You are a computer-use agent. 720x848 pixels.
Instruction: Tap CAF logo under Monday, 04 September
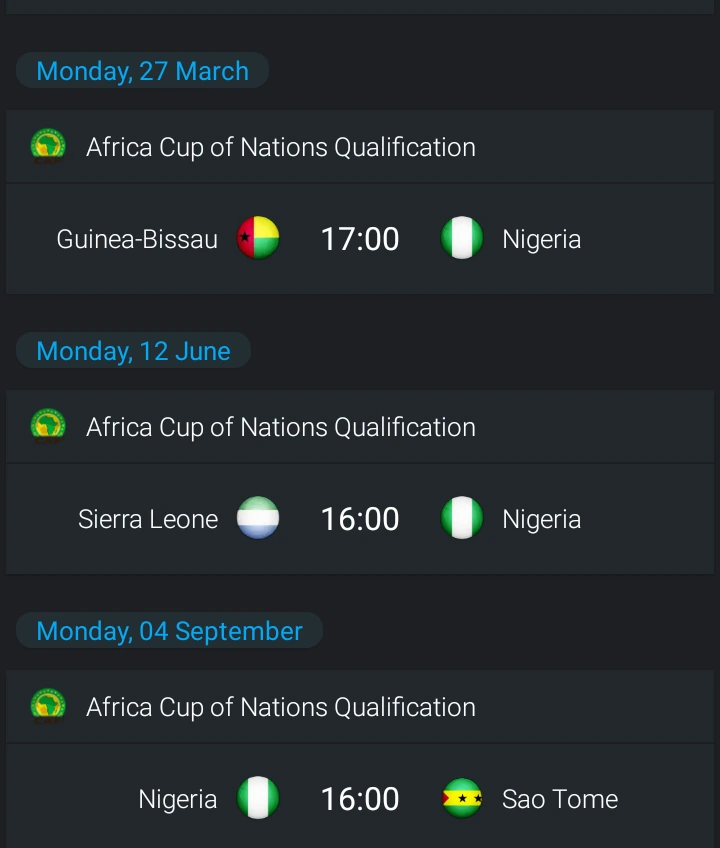48,706
